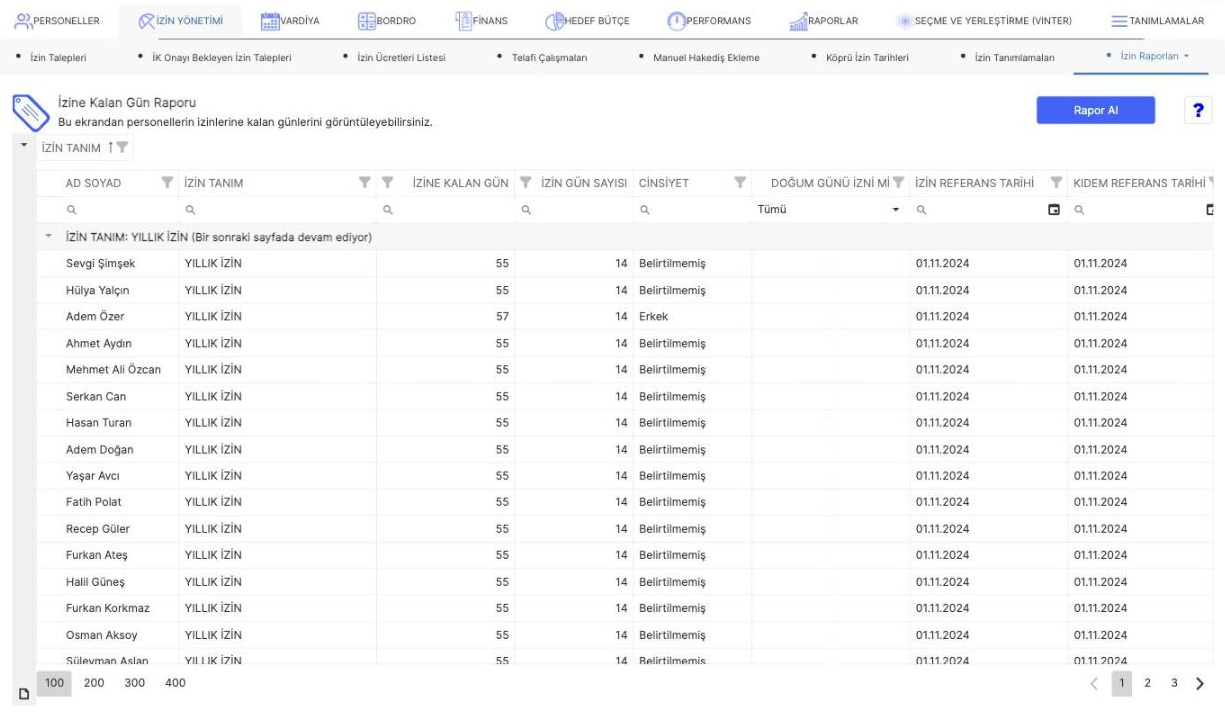Click filter icon in DOĞUM GÜNÜ İZNİ Mİ header
The width and height of the screenshot is (1225, 716).
tap(898, 182)
